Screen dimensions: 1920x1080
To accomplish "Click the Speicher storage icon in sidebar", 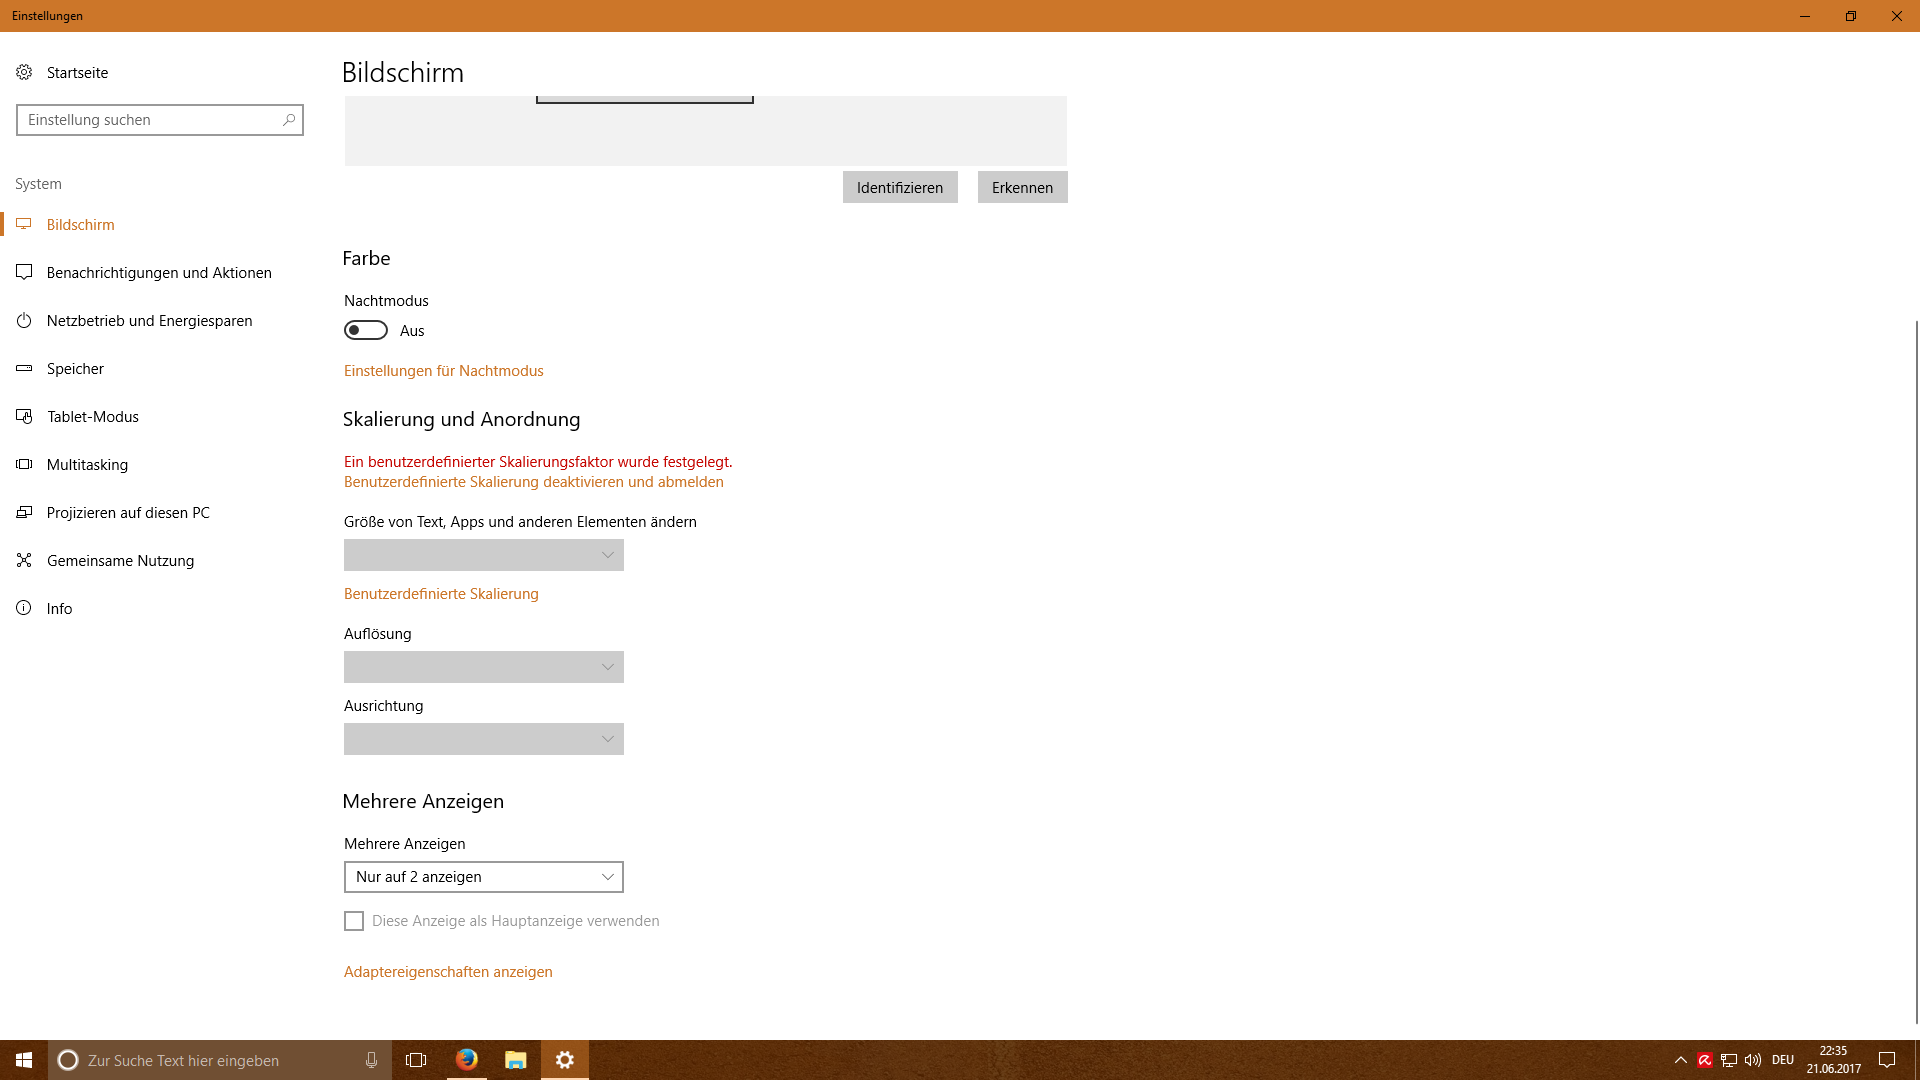I will tap(24, 369).
